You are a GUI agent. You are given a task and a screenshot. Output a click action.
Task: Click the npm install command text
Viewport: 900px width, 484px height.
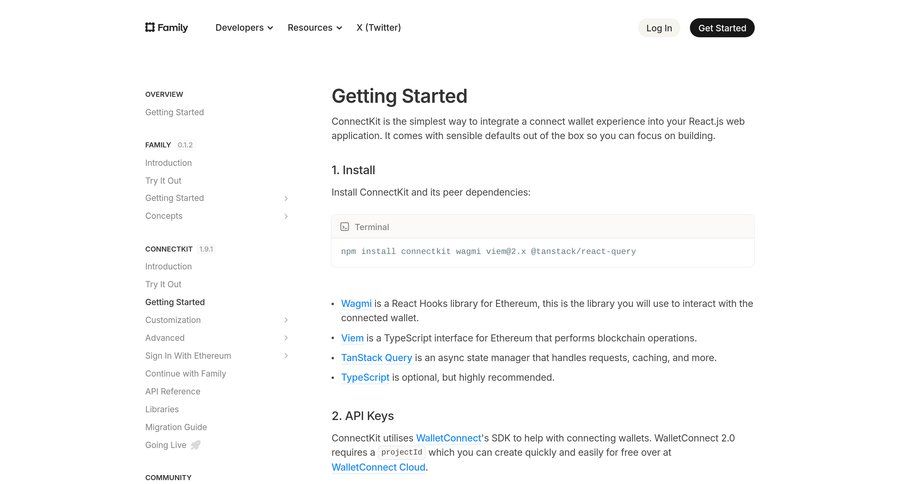tap(488, 251)
